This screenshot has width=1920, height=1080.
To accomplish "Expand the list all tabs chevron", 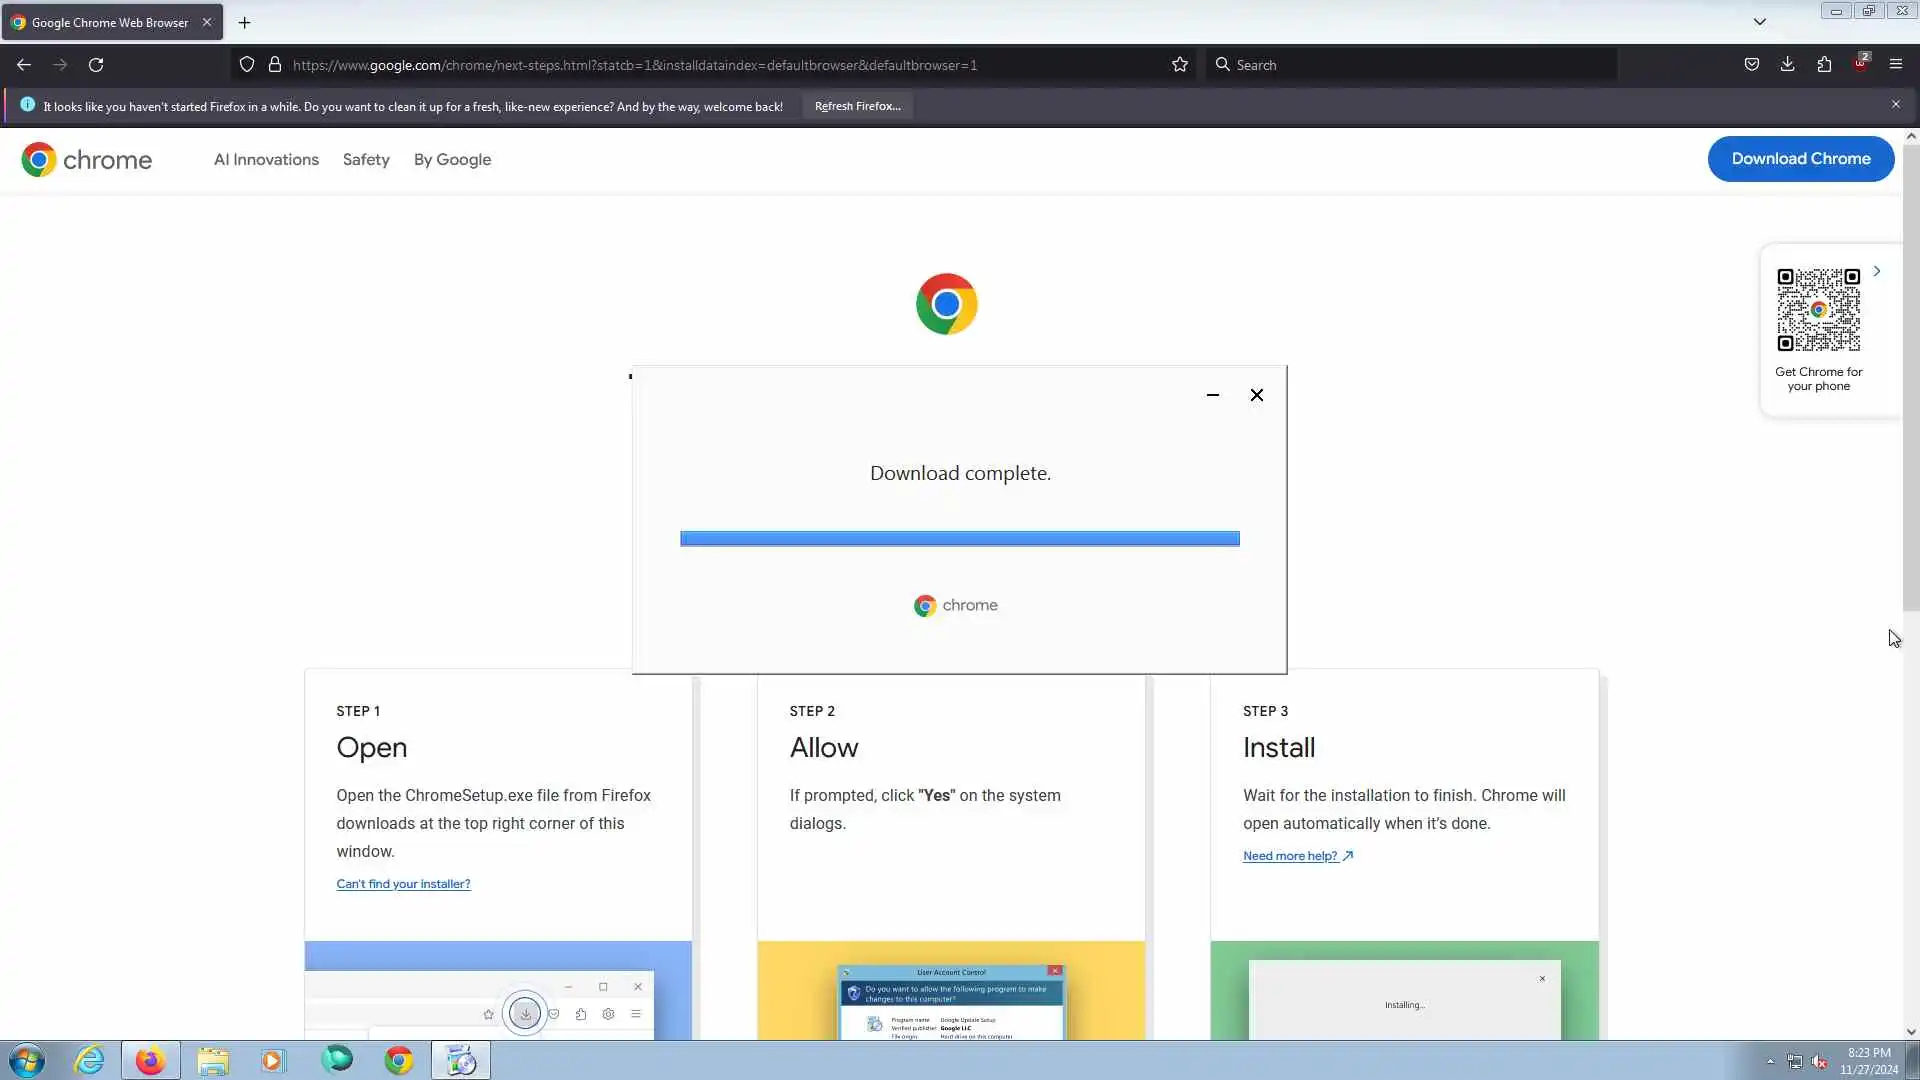I will [1759, 22].
